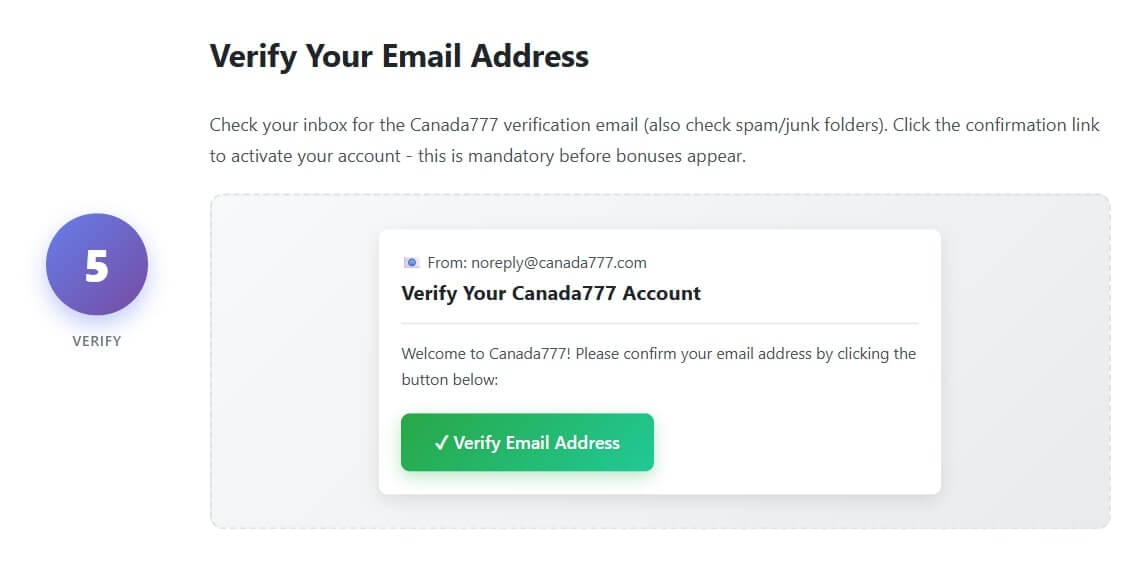Click blank white space in the email card
Screen dimensions: 1148x568
click(800, 440)
